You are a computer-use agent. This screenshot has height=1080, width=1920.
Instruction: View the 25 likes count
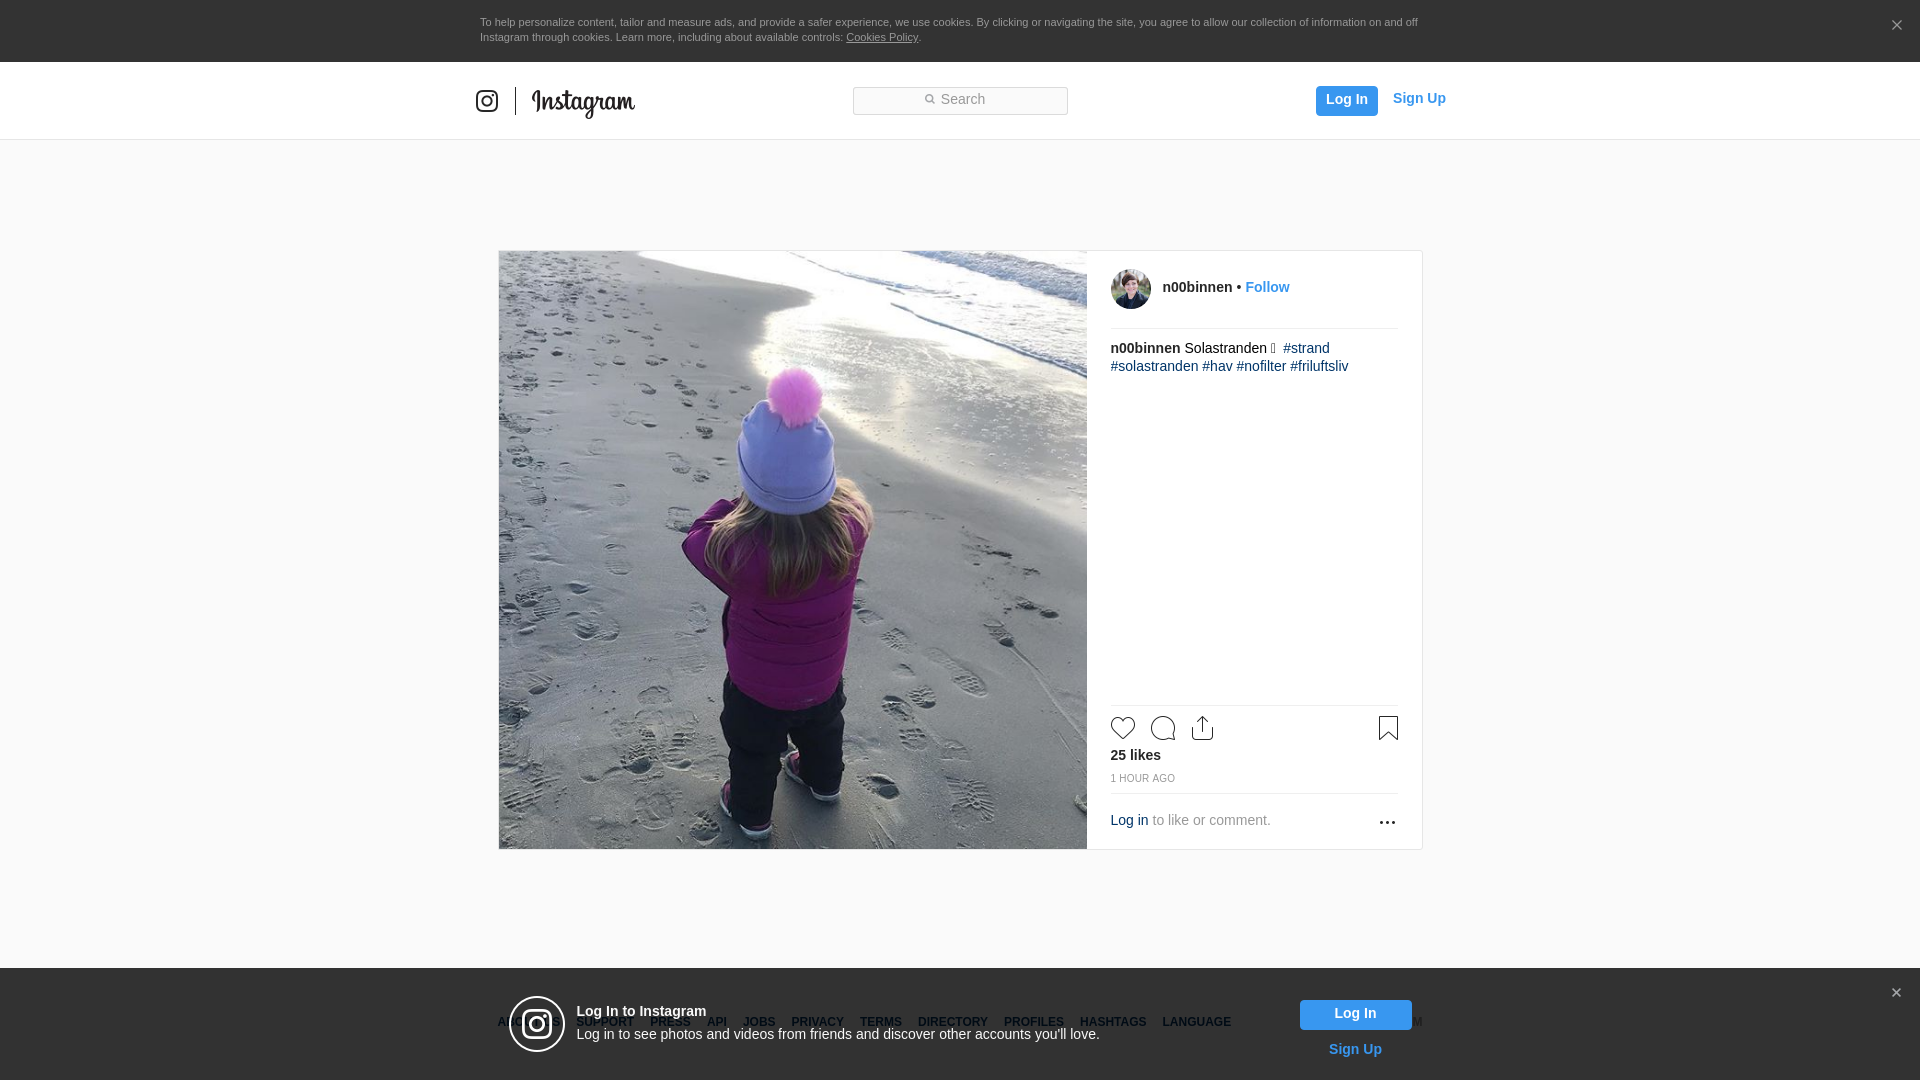coord(1135,755)
